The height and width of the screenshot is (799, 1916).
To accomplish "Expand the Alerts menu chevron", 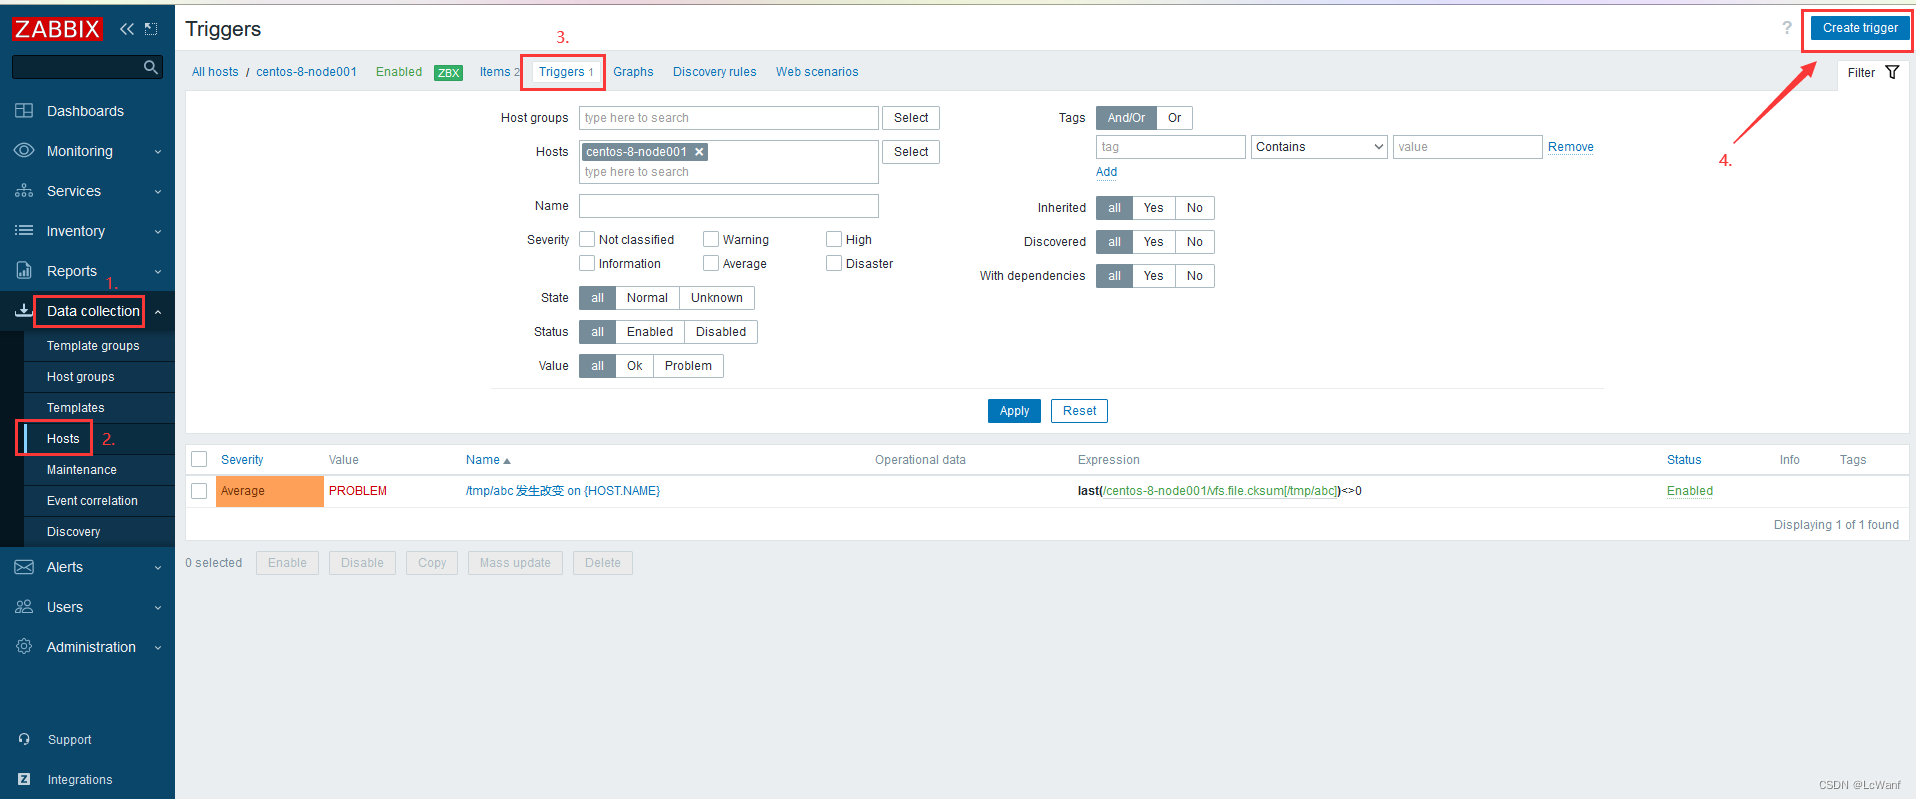I will click(158, 568).
